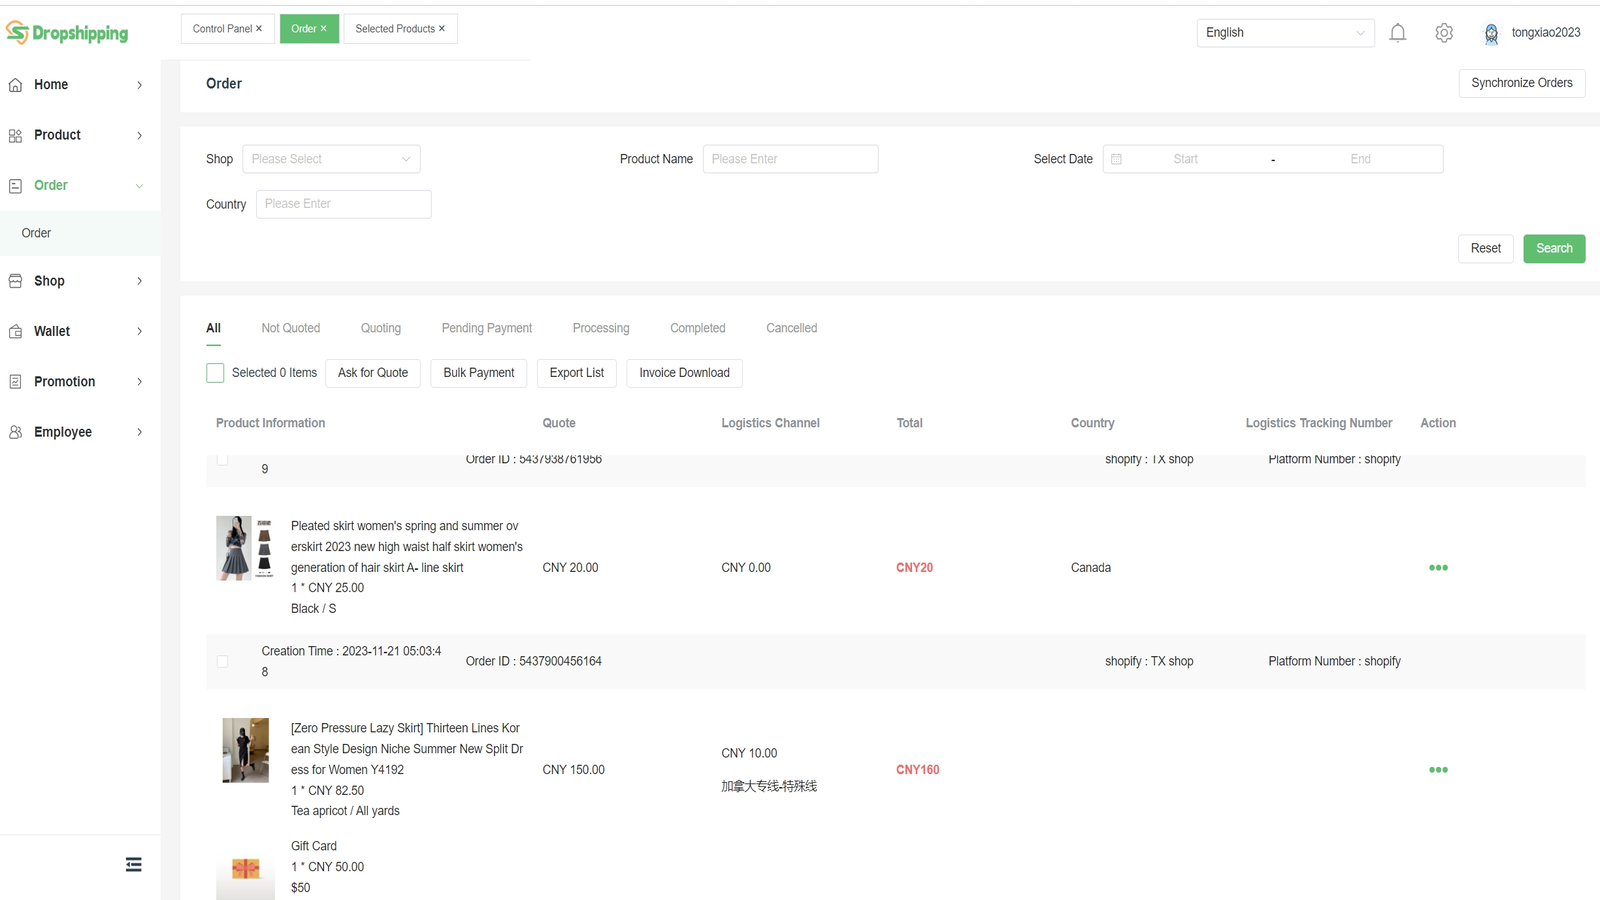
Task: Select the Product sidebar icon
Action: point(15,134)
